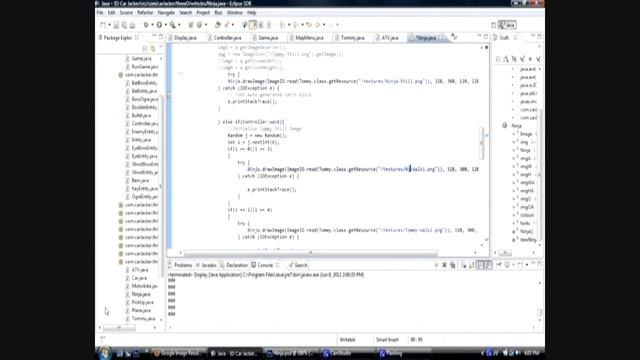Click Remove Launch in Console toolbar
640x360 pixels.
444,265
